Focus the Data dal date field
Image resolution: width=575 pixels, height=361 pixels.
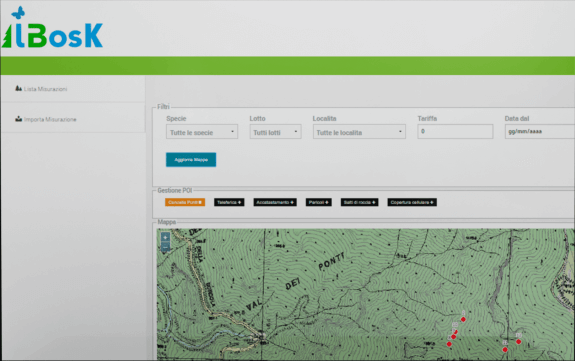tap(540, 131)
